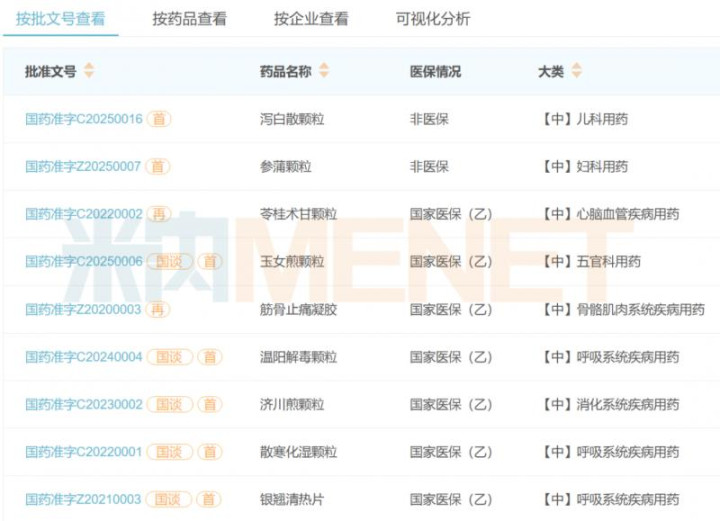Click 非医保 in 参蒲颗粒 row
This screenshot has width=720, height=521.
(x=429, y=167)
